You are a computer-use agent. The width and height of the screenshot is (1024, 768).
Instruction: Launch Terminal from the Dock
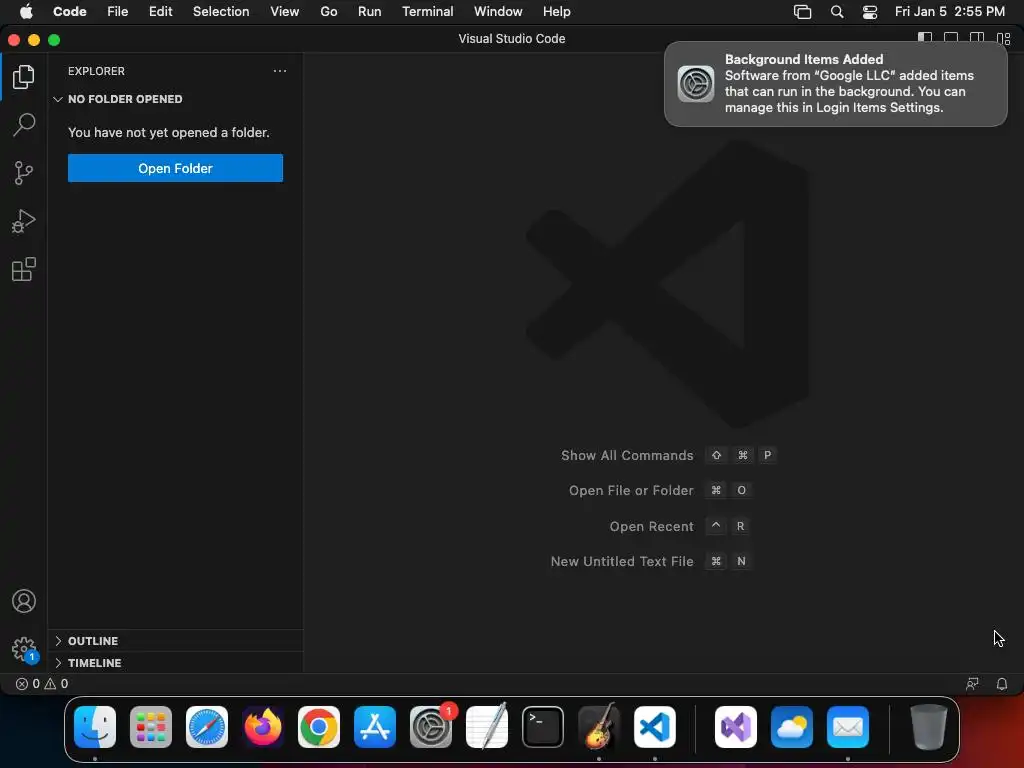[x=543, y=727]
